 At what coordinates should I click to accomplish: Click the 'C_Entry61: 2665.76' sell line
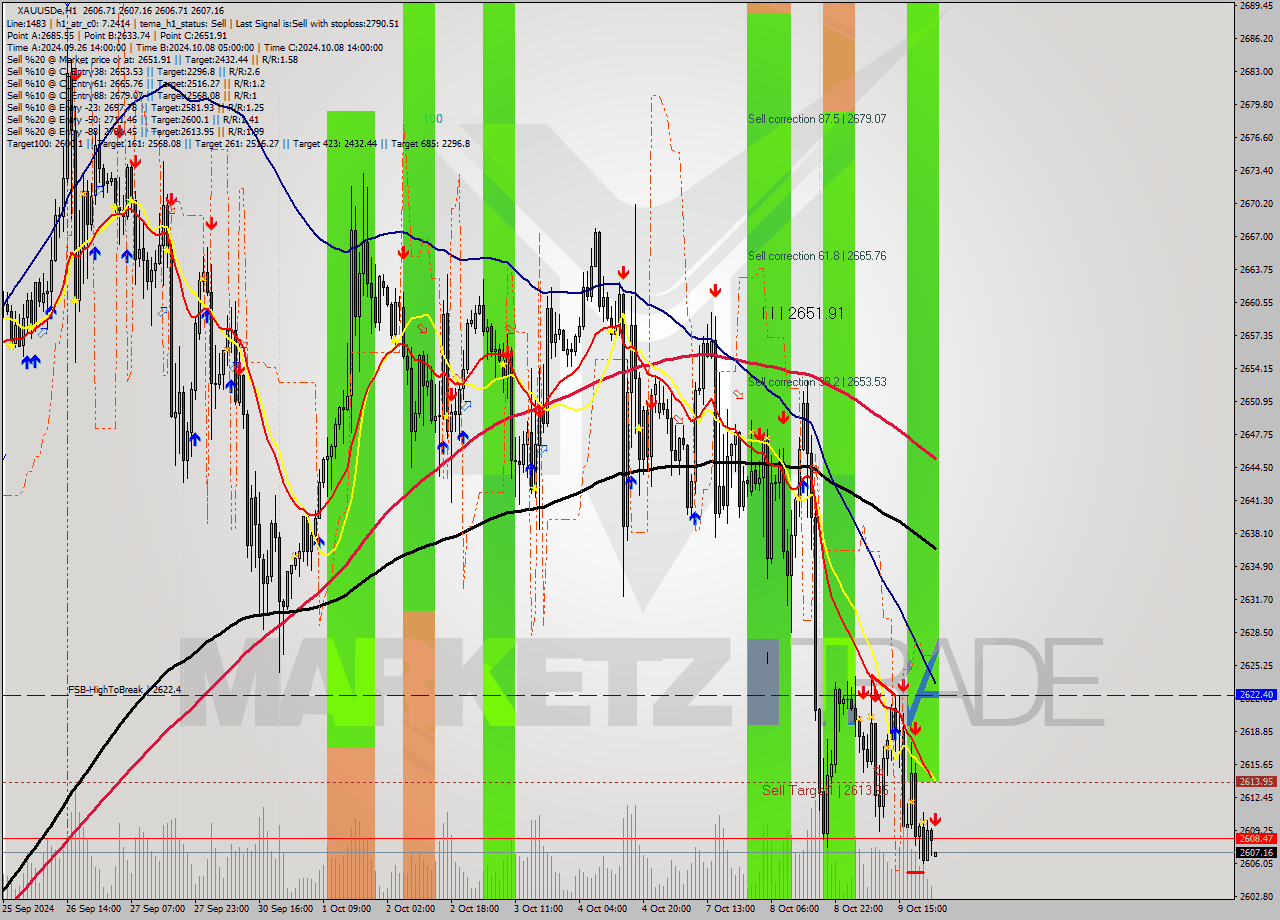point(136,83)
